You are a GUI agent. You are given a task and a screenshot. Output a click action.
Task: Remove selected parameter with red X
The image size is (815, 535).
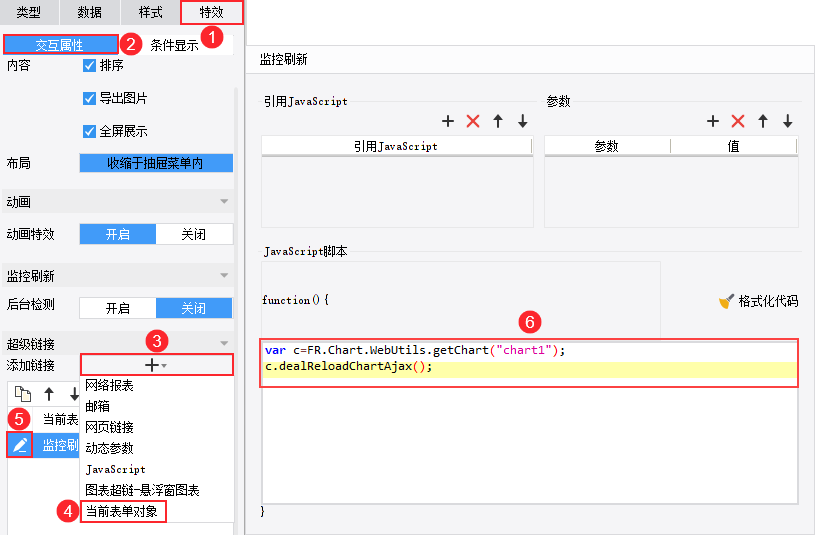click(738, 121)
